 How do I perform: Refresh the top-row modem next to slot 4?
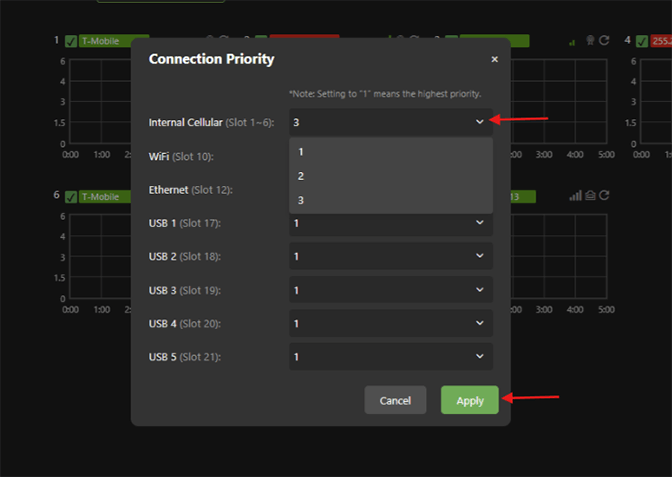[x=604, y=40]
